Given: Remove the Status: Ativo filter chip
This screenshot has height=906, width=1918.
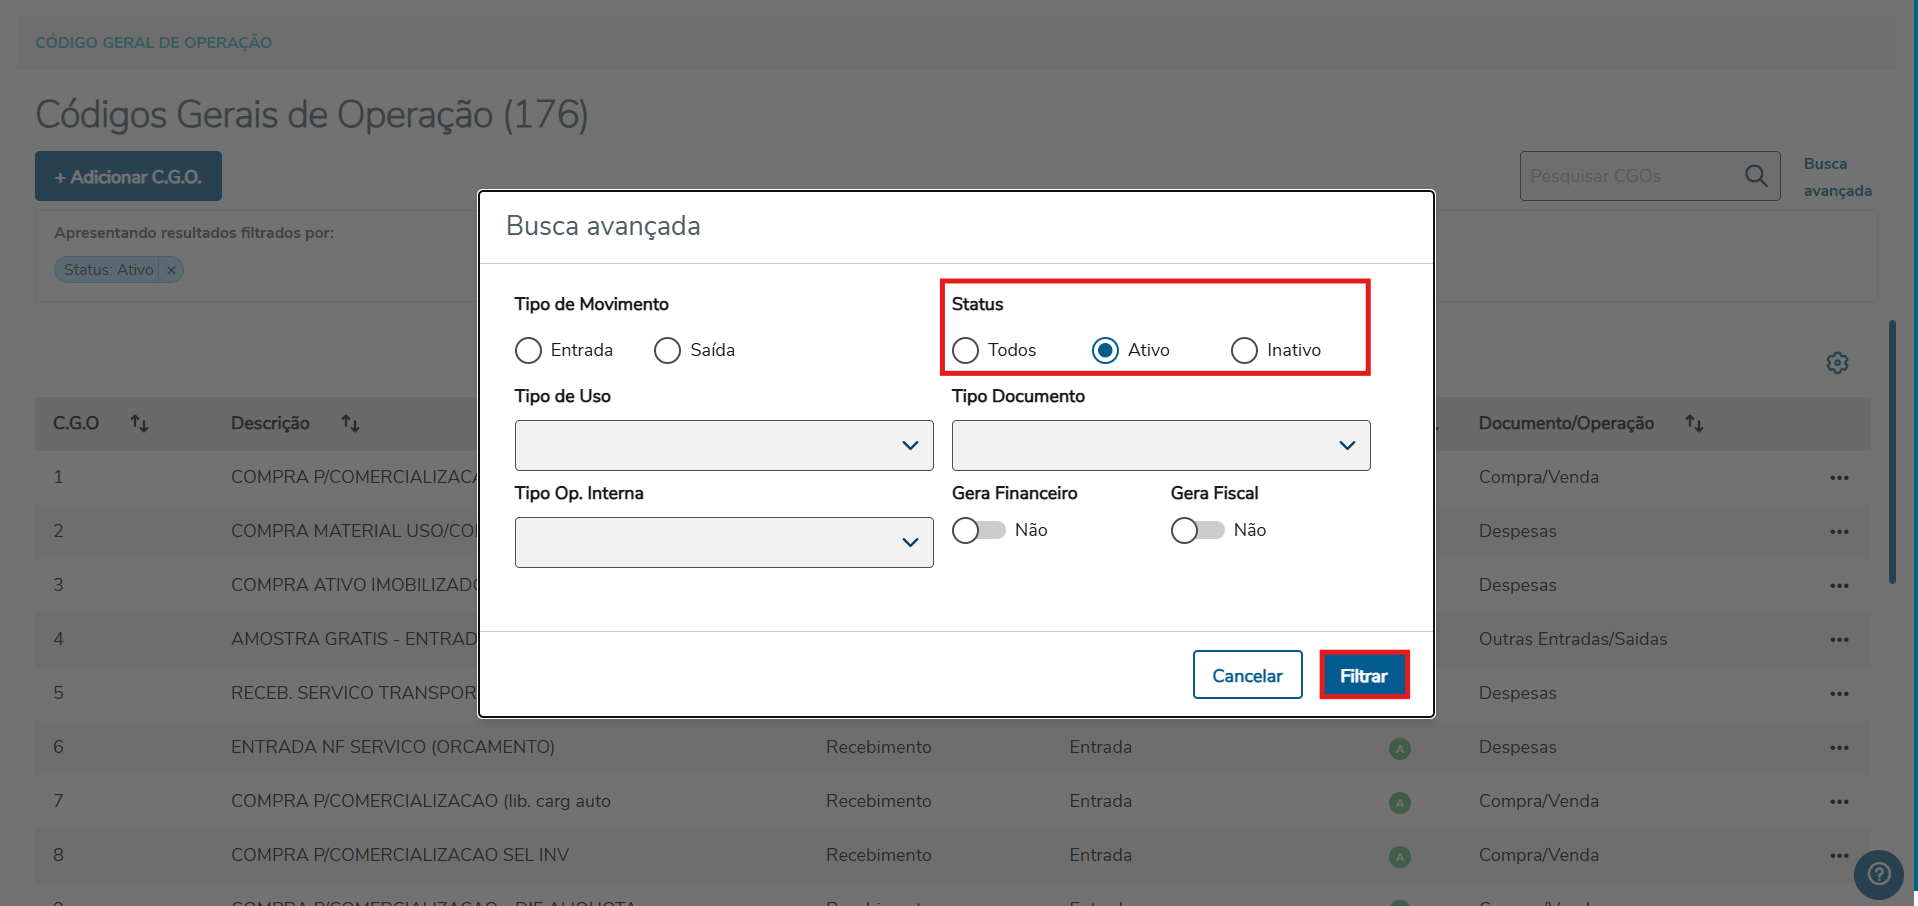Looking at the screenshot, I should (x=171, y=270).
